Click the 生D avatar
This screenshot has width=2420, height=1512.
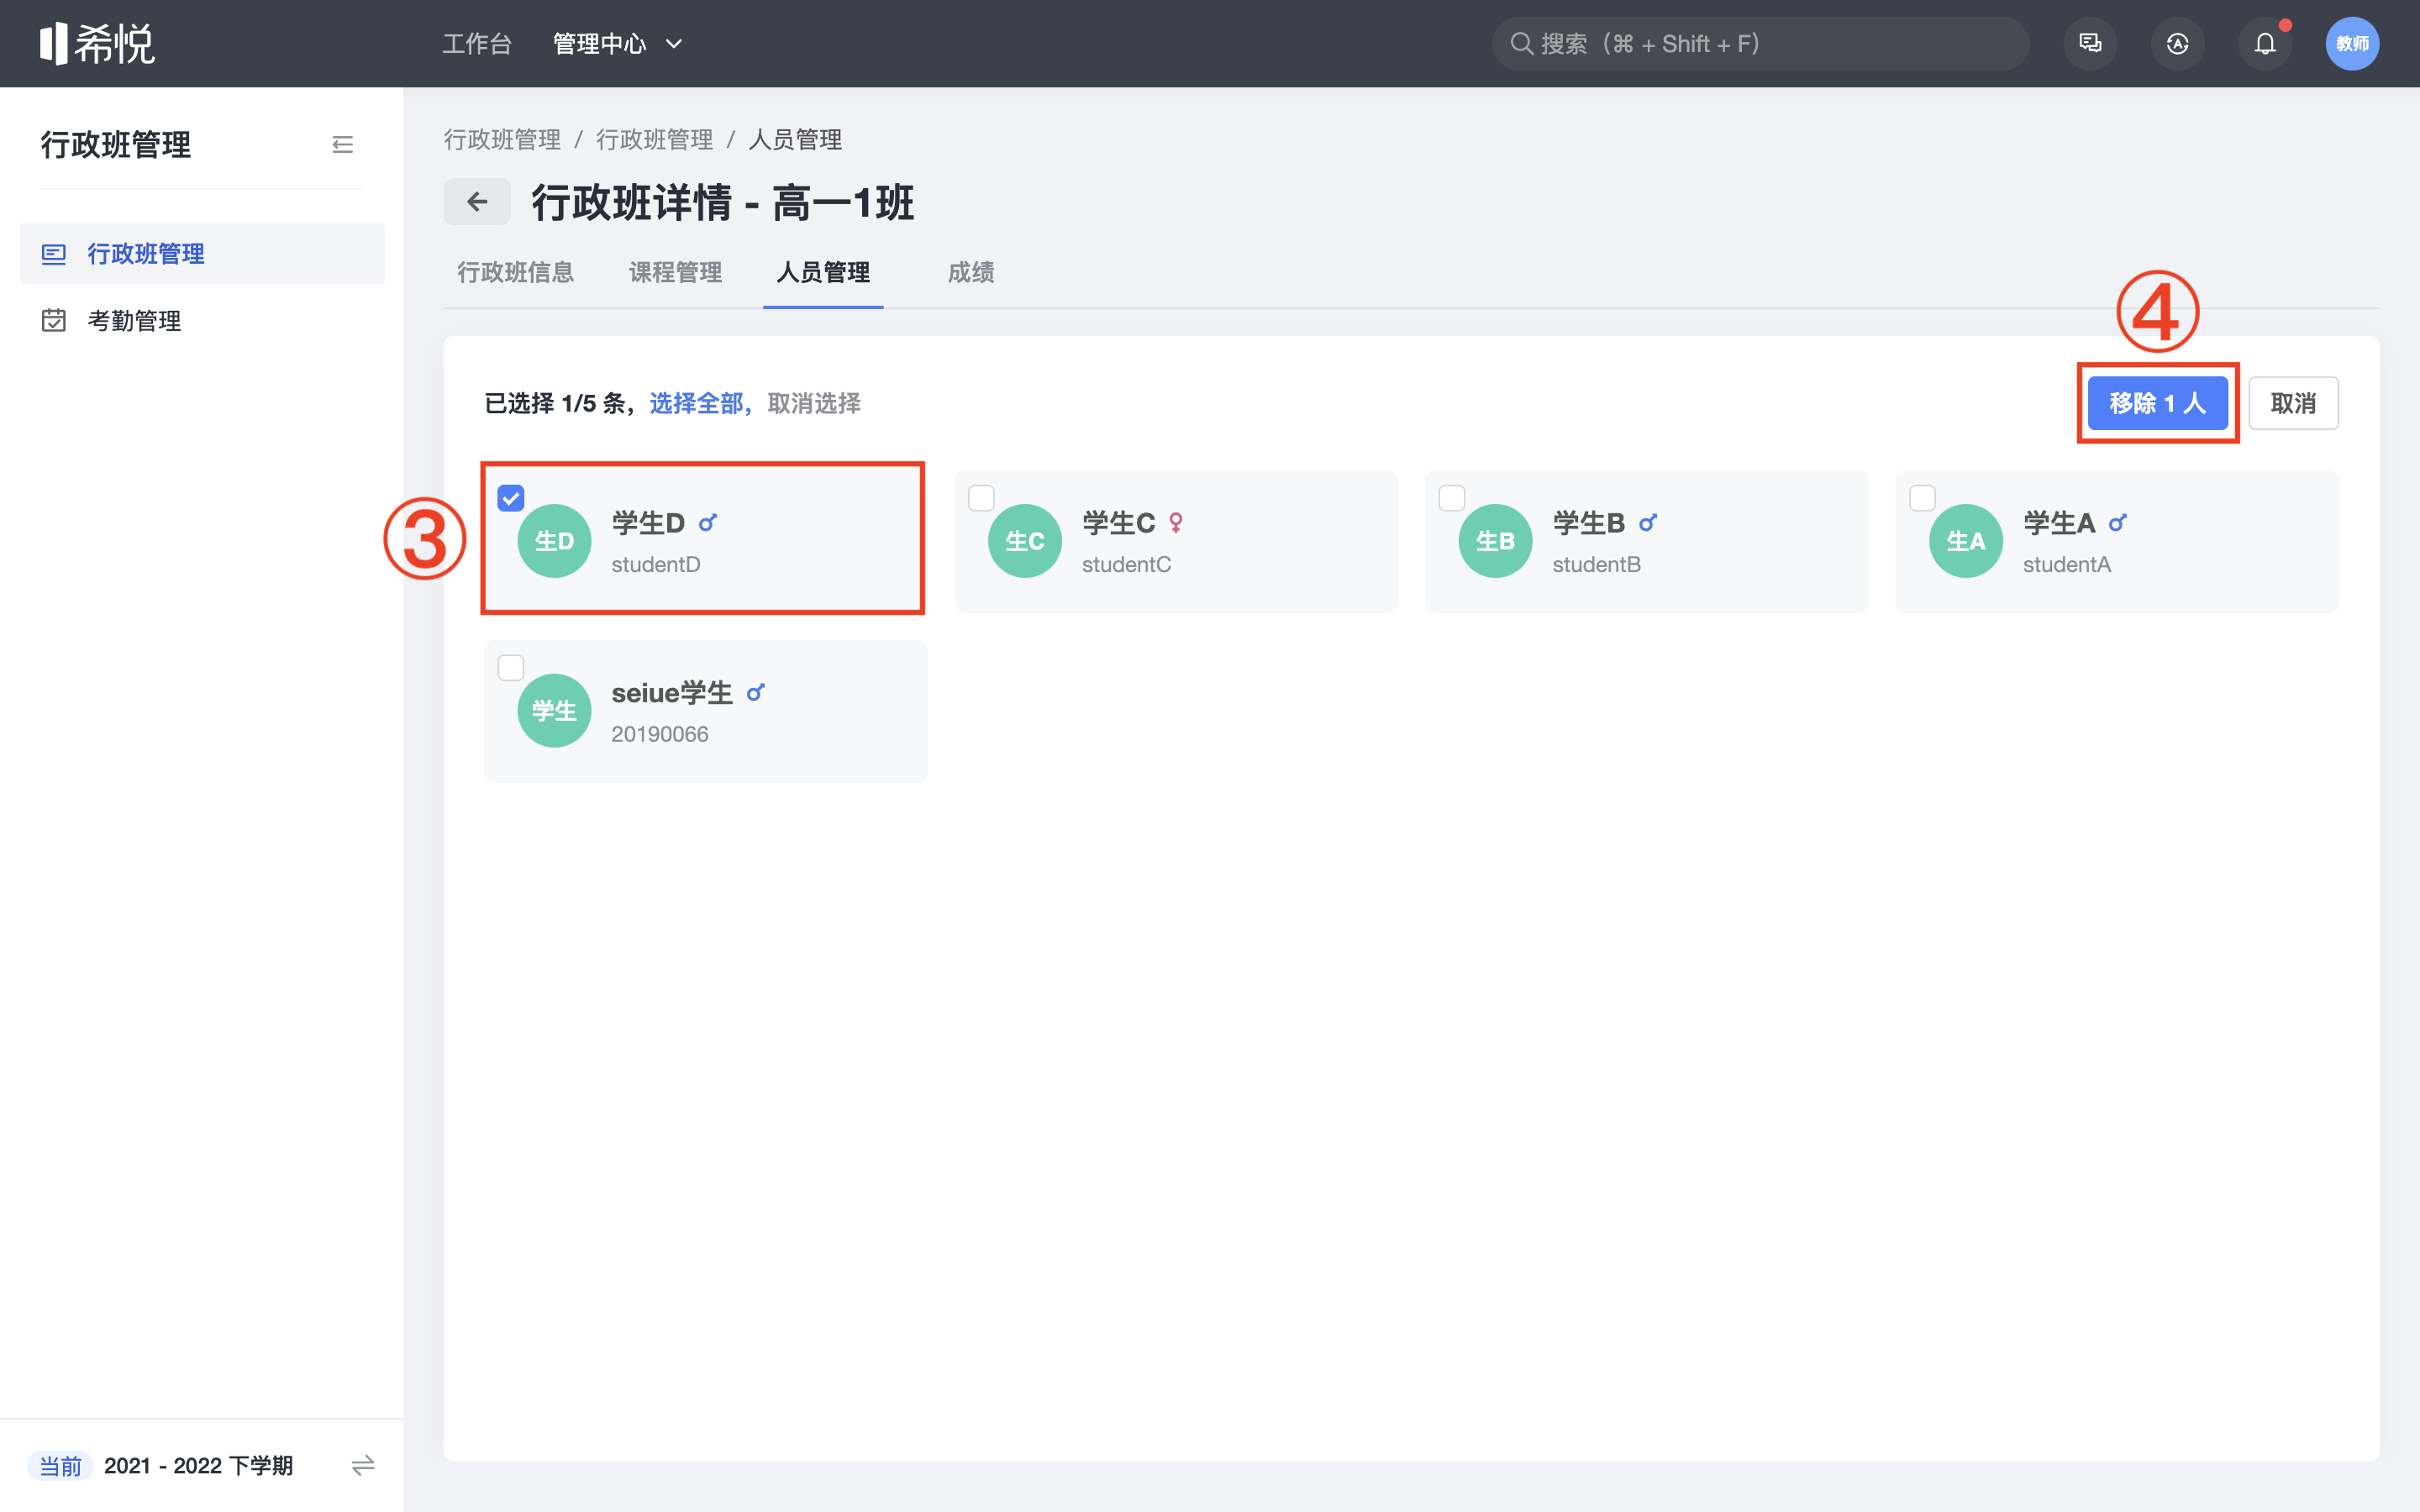pos(554,541)
